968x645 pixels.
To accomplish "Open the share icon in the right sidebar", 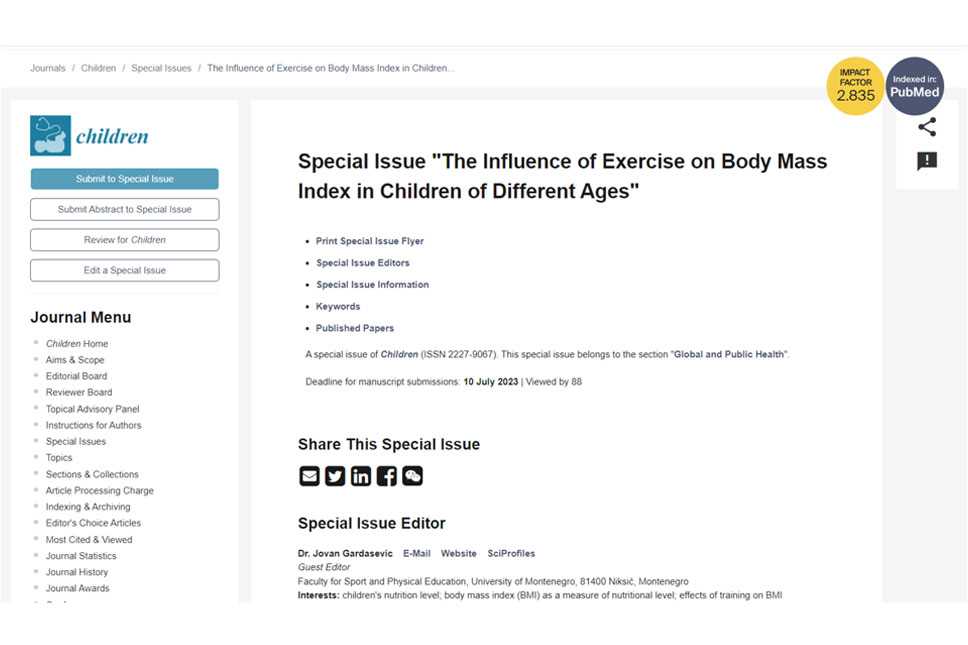I will (x=927, y=127).
